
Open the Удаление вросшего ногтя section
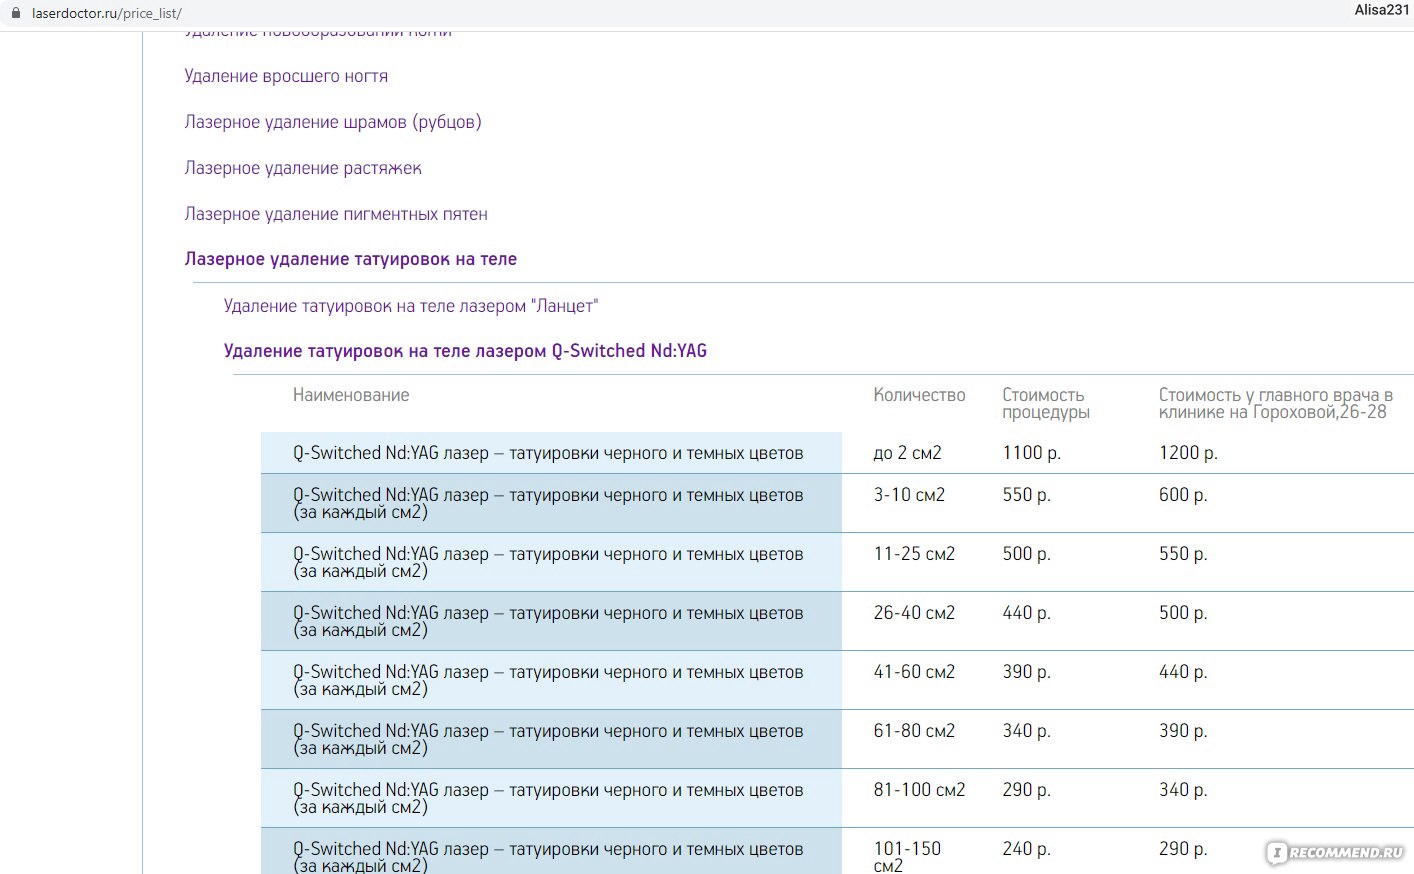[286, 76]
